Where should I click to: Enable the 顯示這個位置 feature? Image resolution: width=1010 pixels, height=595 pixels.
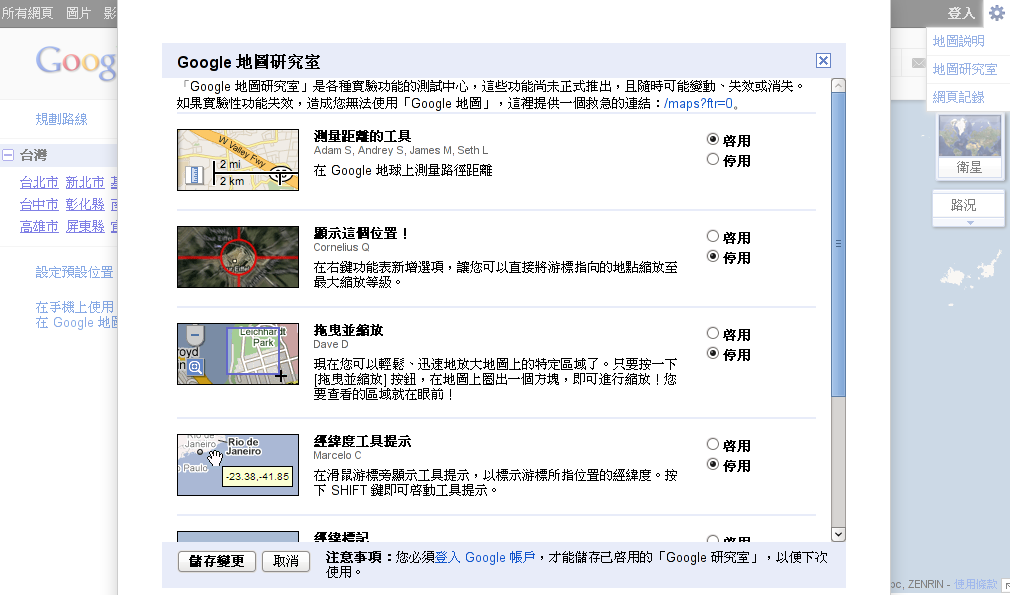(x=713, y=237)
